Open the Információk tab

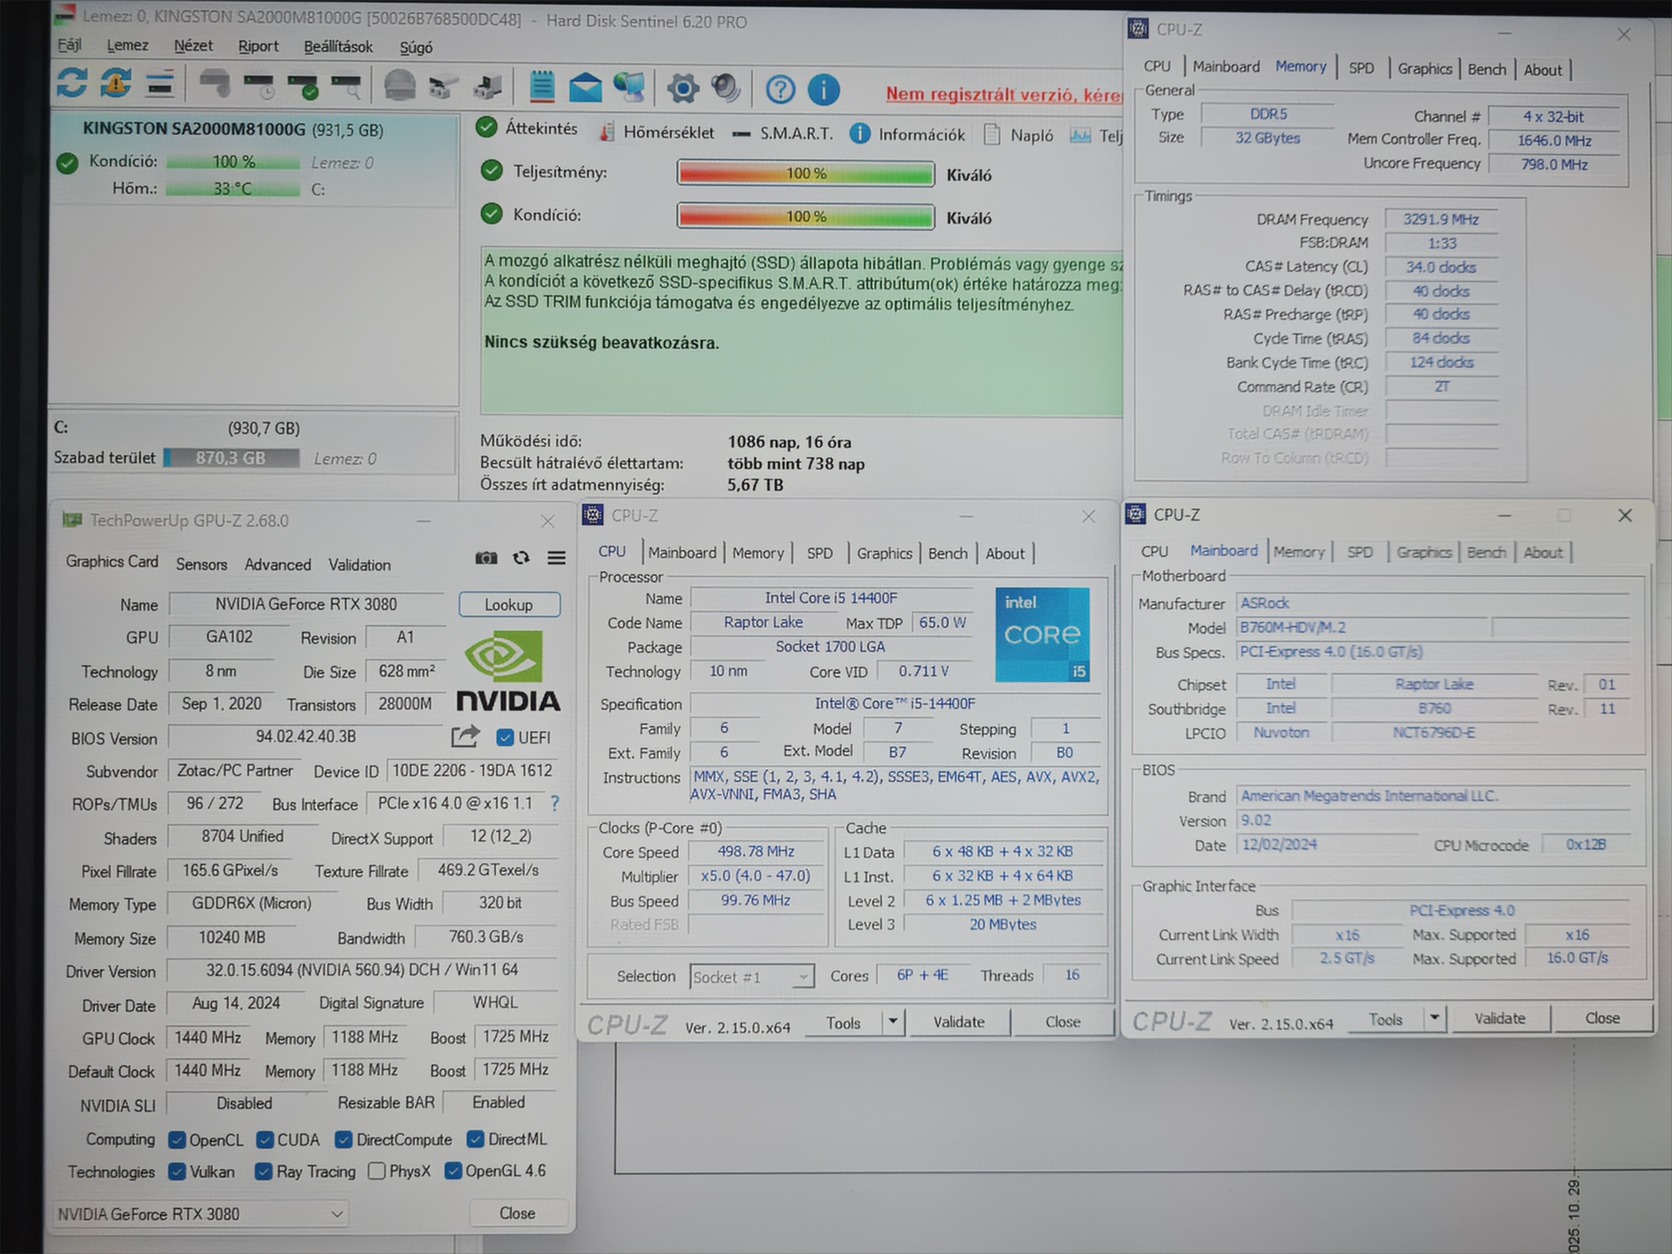908,133
